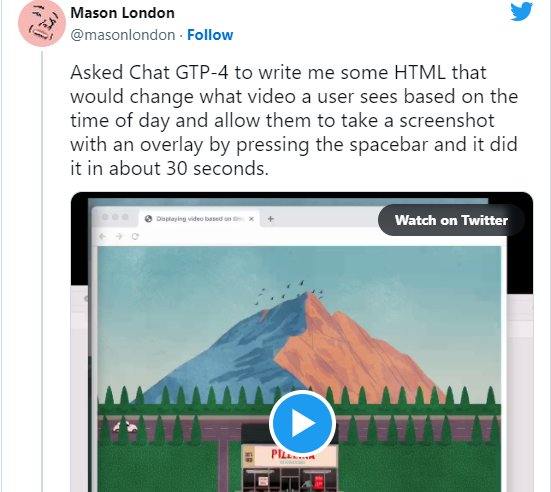Click the Twitter bird logo

pyautogui.click(x=521, y=11)
